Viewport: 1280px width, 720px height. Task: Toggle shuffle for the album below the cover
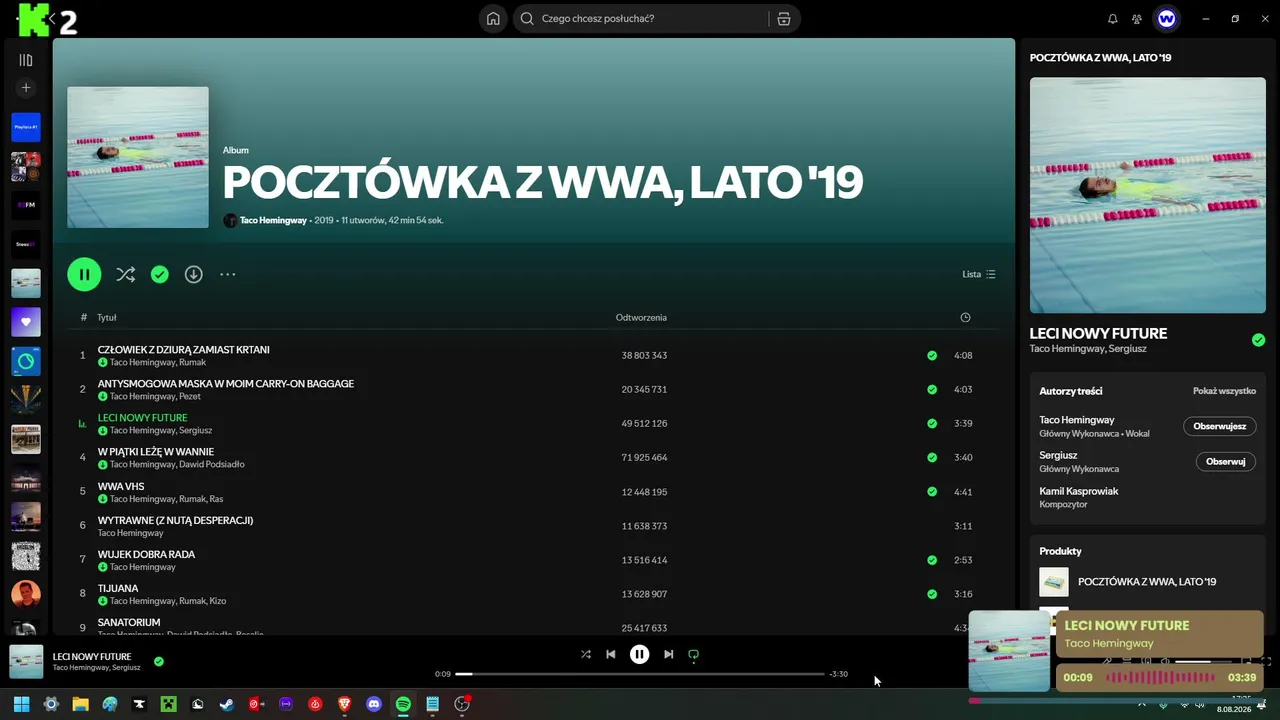tap(125, 274)
